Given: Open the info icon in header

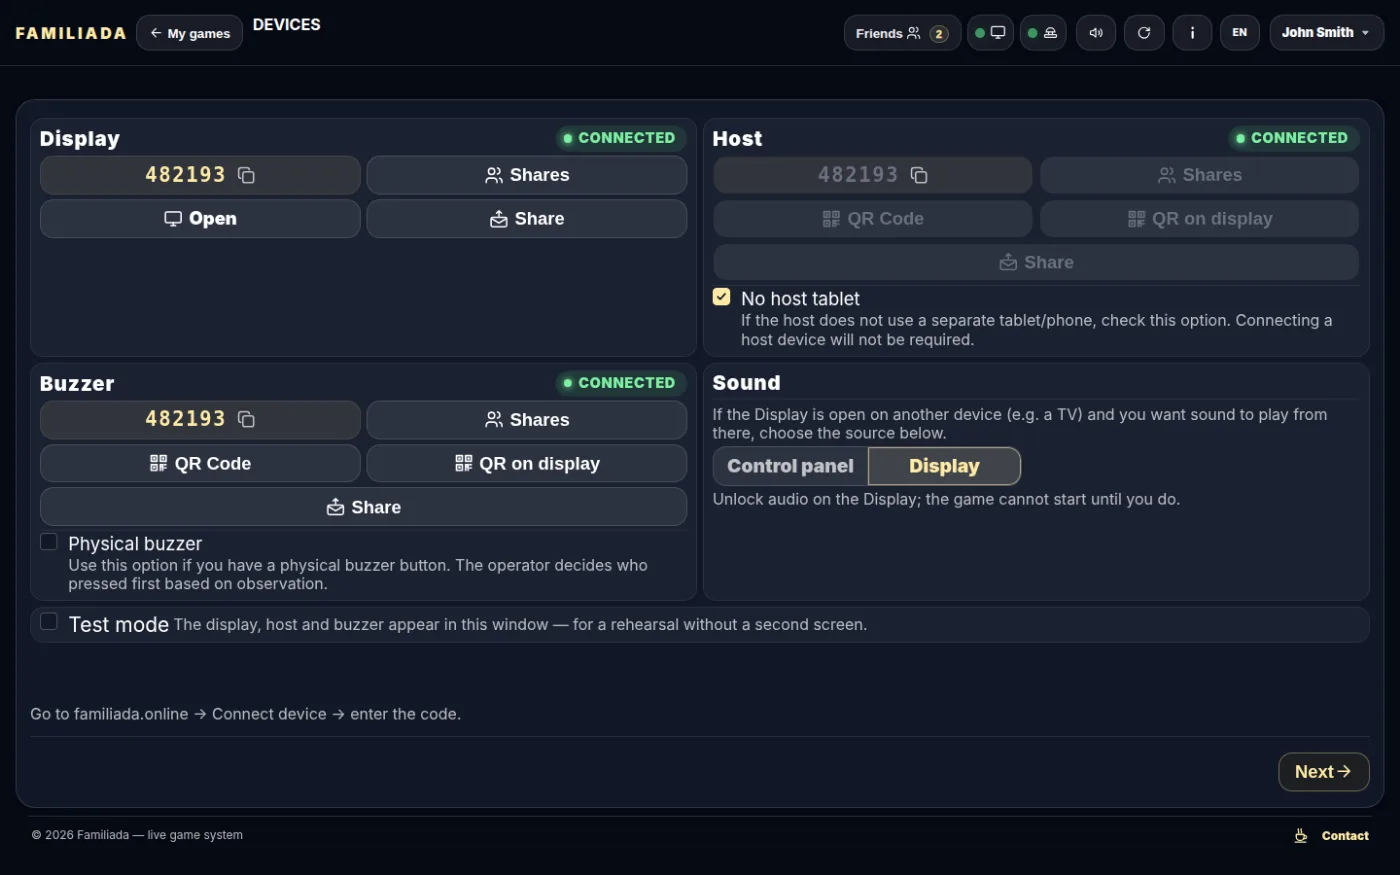Looking at the screenshot, I should click(x=1192, y=33).
